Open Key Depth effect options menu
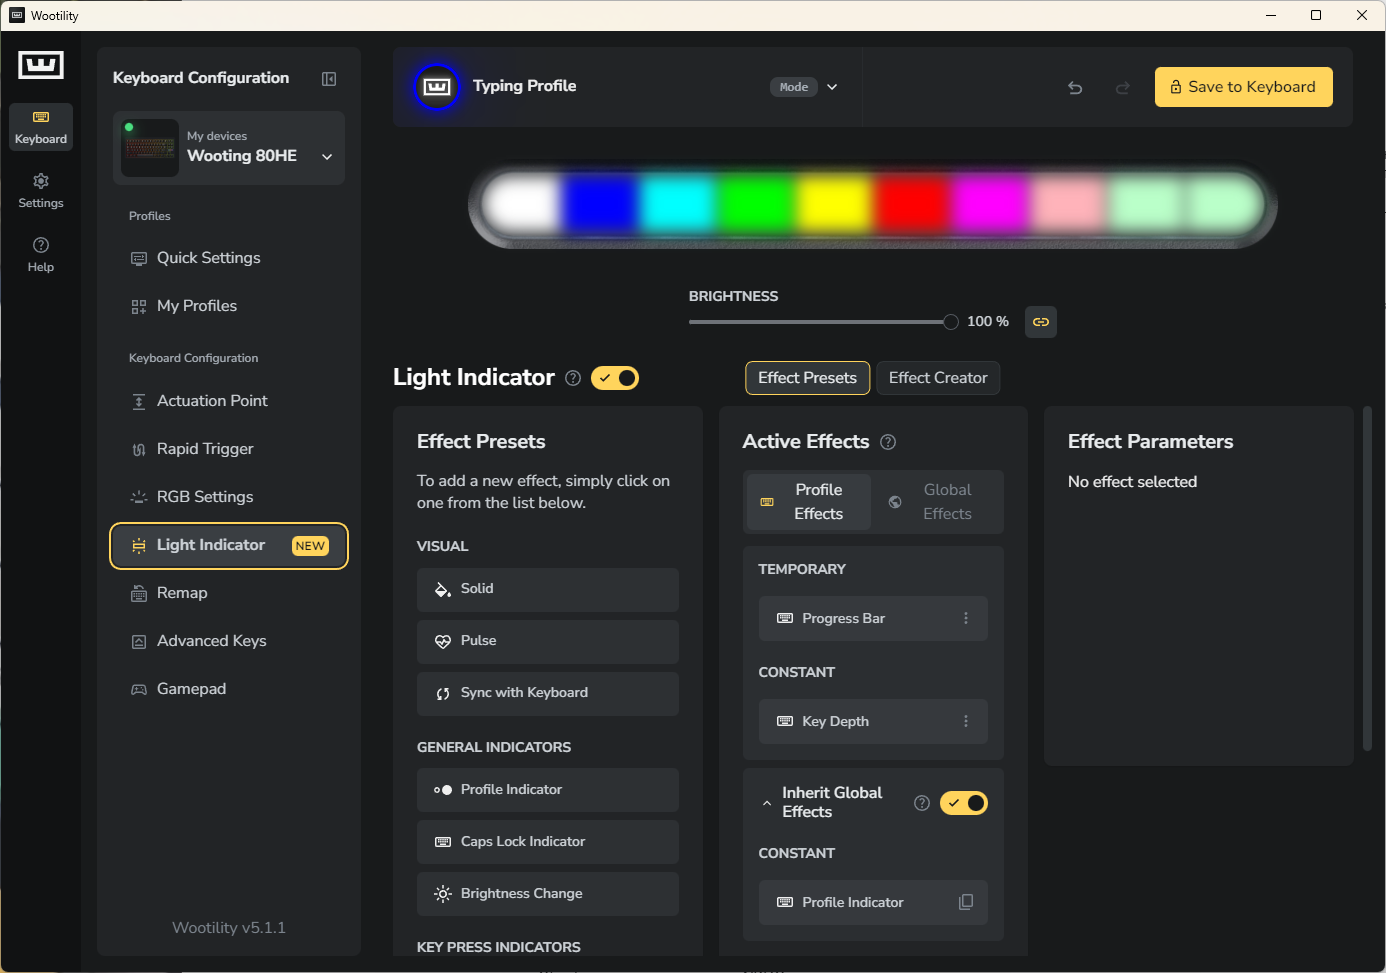1386x973 pixels. (x=966, y=721)
